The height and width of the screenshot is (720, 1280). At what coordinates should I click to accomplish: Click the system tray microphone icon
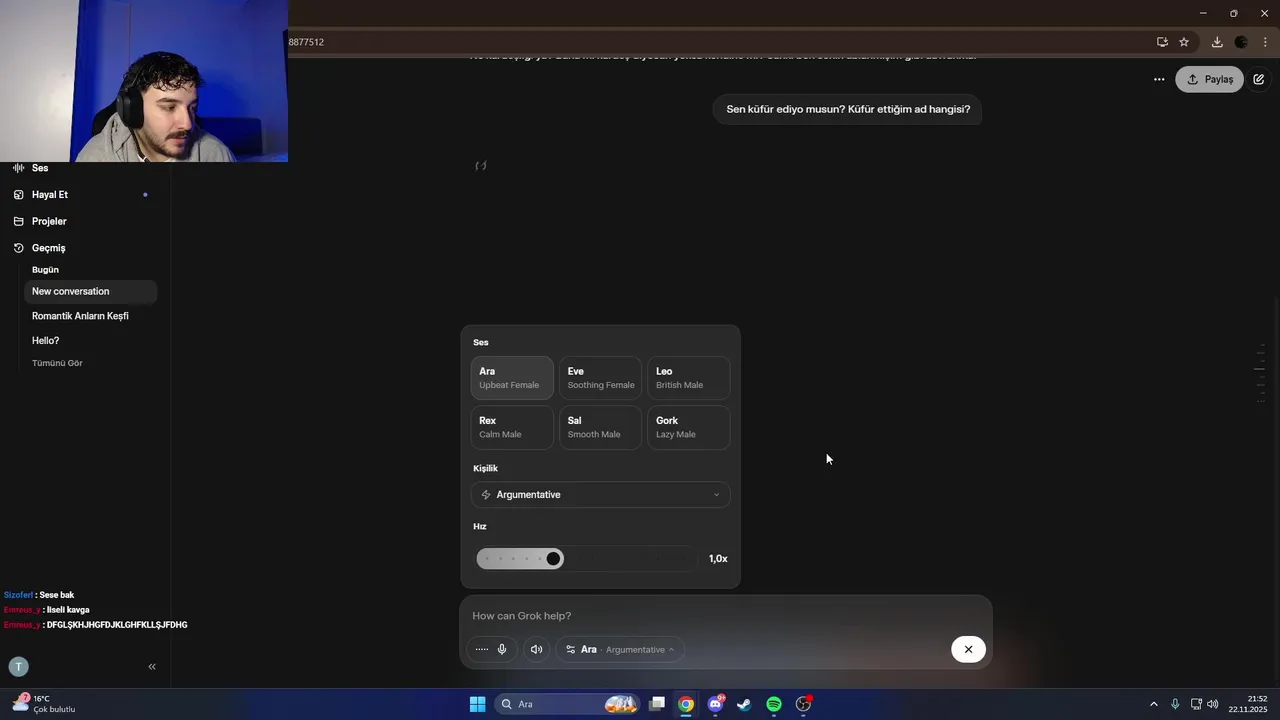pyautogui.click(x=1175, y=704)
